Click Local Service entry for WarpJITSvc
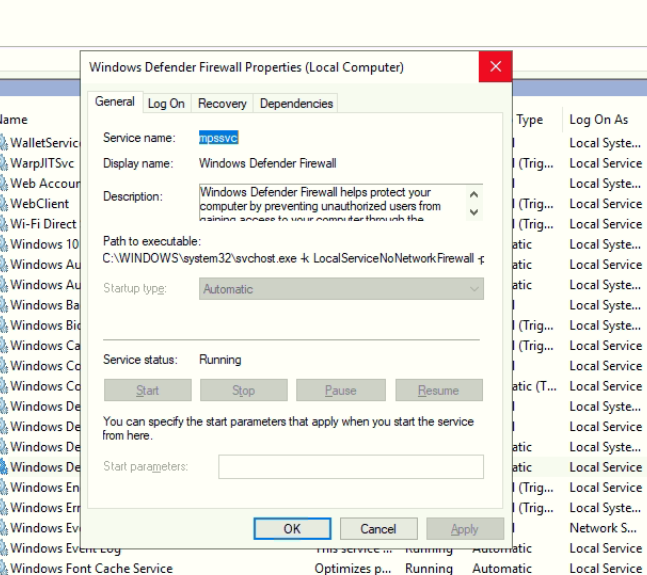This screenshot has width=647, height=575. click(x=606, y=163)
